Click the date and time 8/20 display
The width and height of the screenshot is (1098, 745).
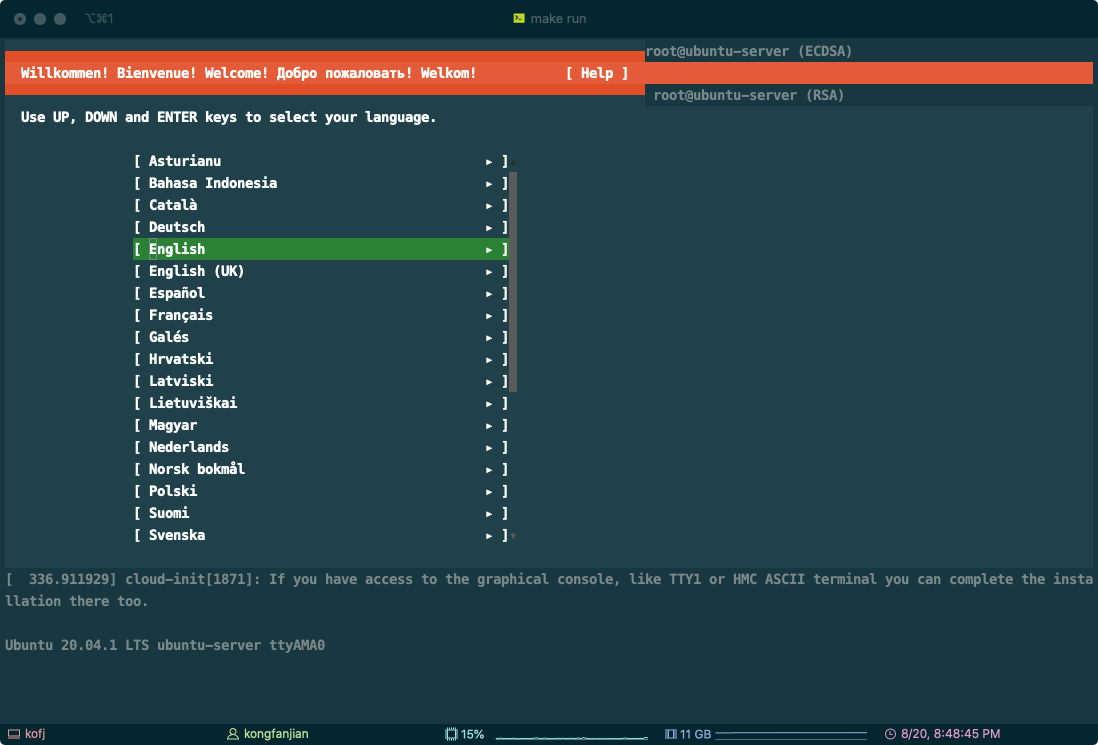point(950,734)
